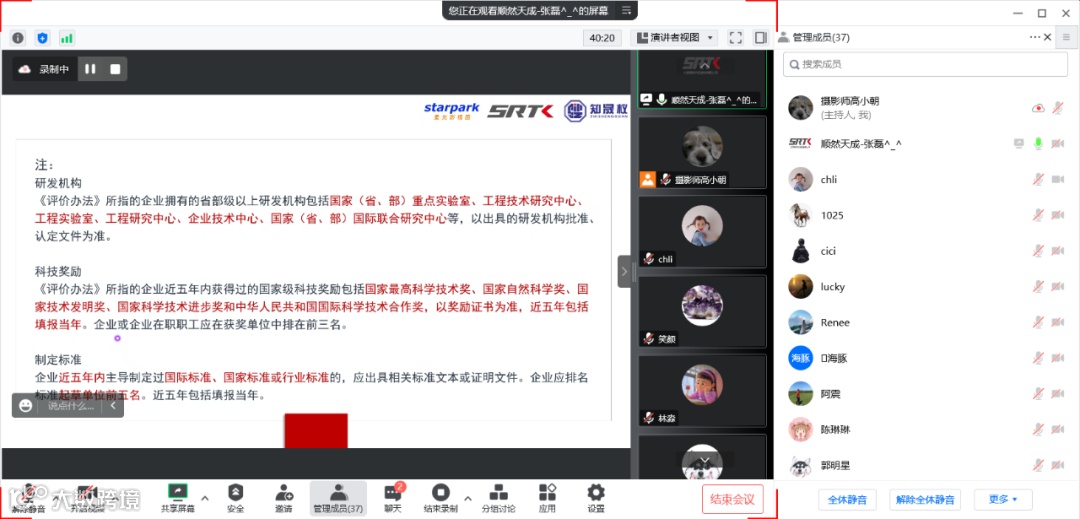Expand share screen options caret
The height and width of the screenshot is (519, 1080).
(205, 498)
